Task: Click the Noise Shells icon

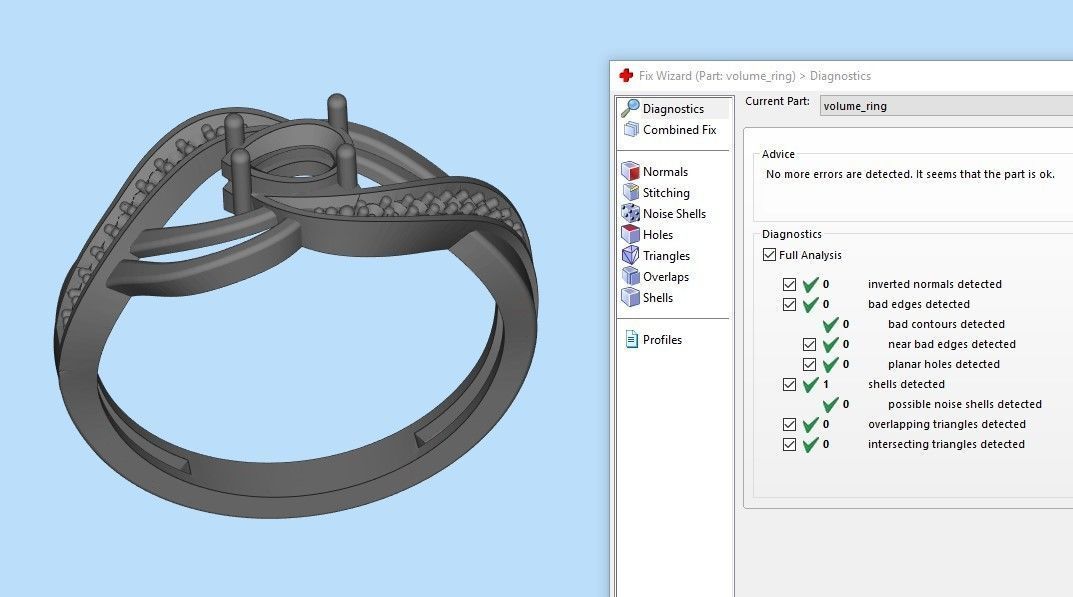Action: coord(630,214)
